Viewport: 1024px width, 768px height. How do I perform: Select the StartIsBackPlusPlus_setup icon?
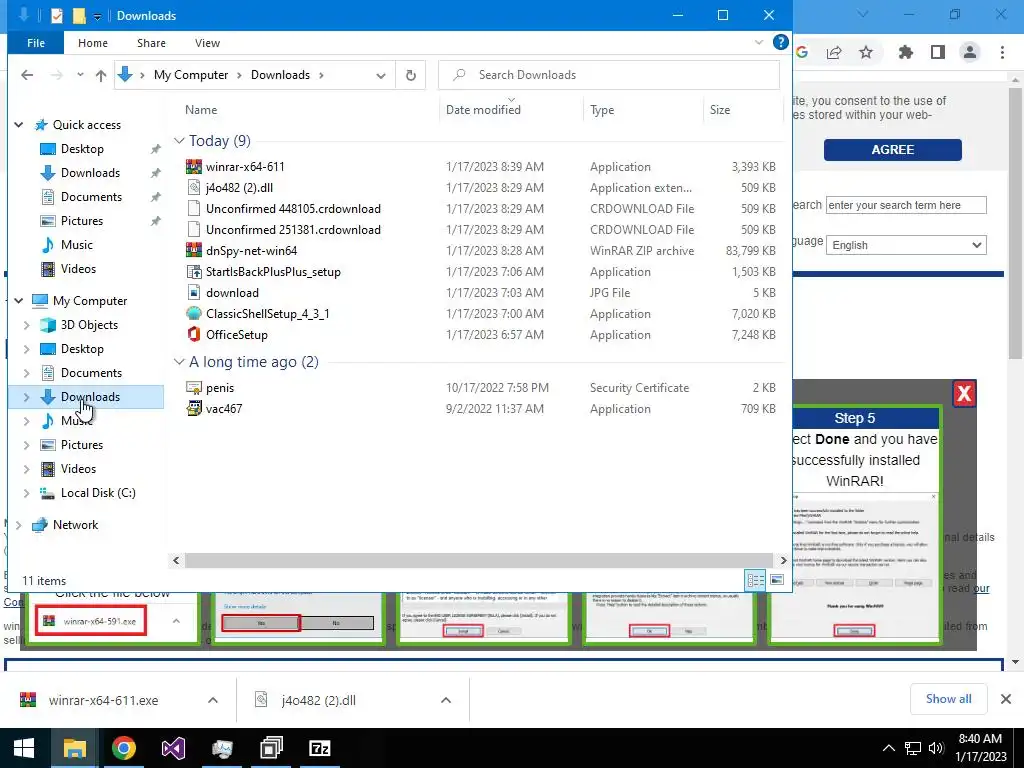click(x=194, y=271)
